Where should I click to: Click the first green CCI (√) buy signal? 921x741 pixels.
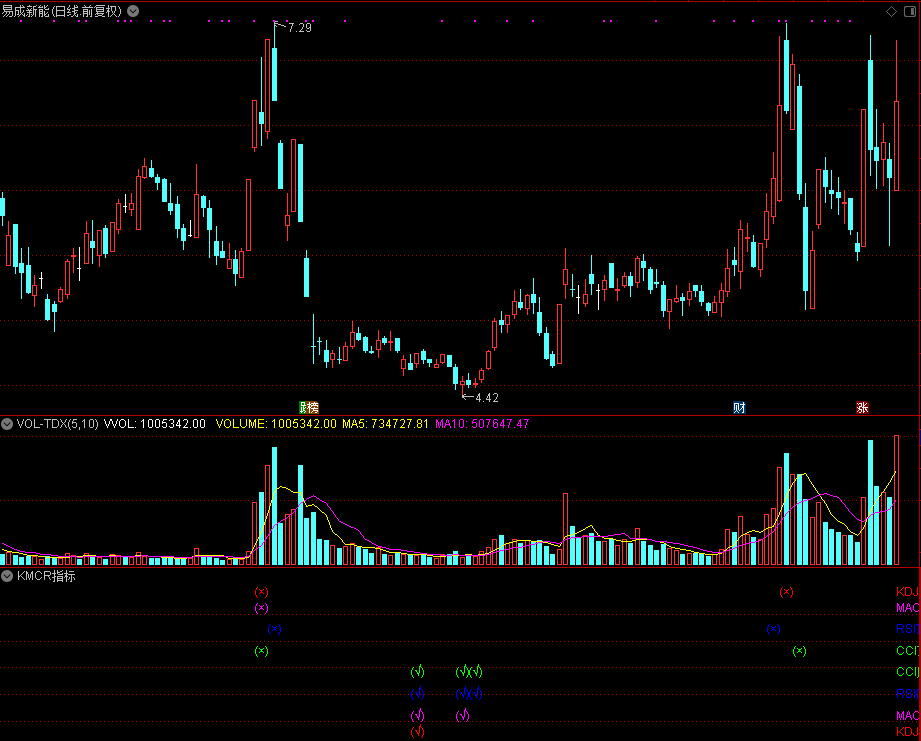(x=417, y=671)
